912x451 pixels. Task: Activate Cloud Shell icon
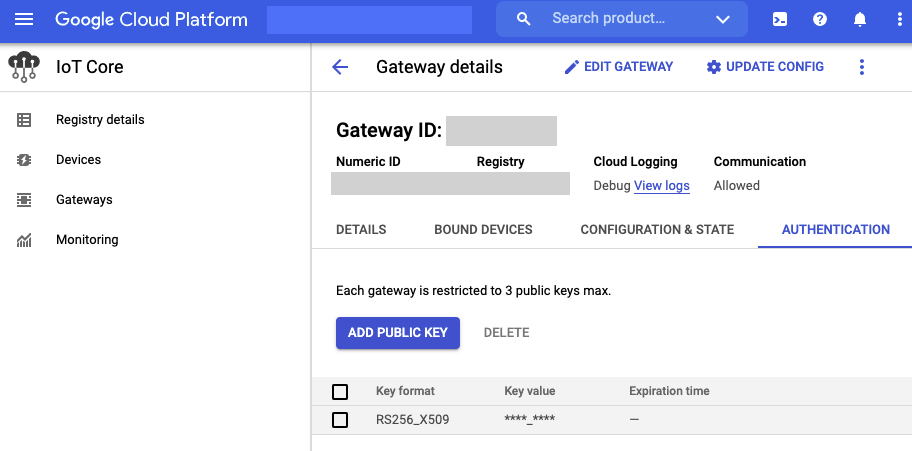point(780,19)
